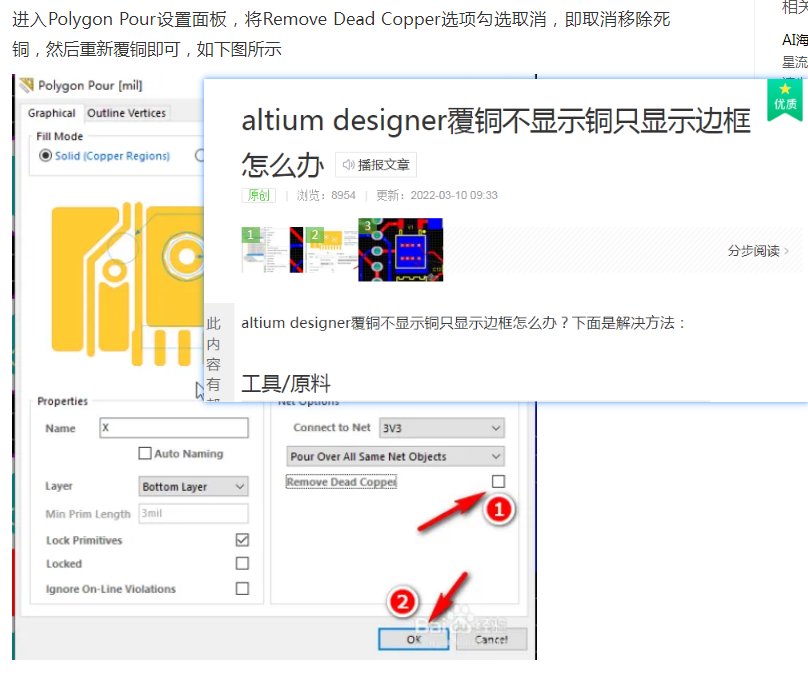Click the Properties group label
The width and height of the screenshot is (808, 675).
point(62,401)
